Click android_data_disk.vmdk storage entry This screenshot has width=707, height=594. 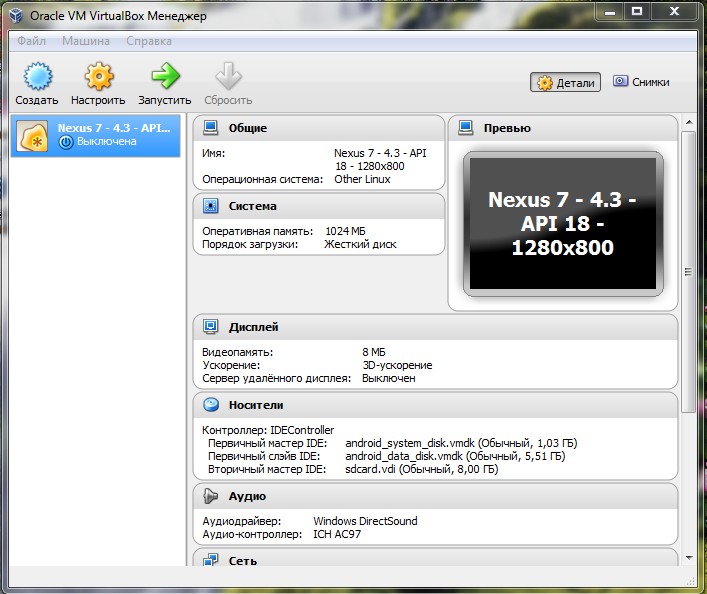pos(455,456)
